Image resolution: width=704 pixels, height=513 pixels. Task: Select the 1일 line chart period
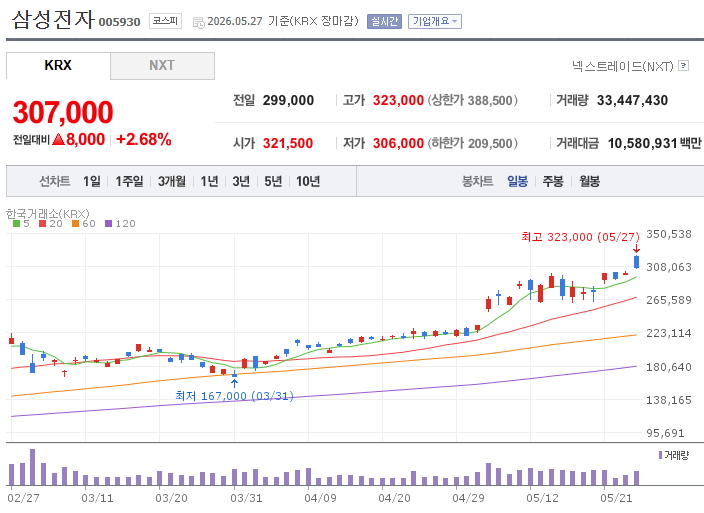click(92, 181)
